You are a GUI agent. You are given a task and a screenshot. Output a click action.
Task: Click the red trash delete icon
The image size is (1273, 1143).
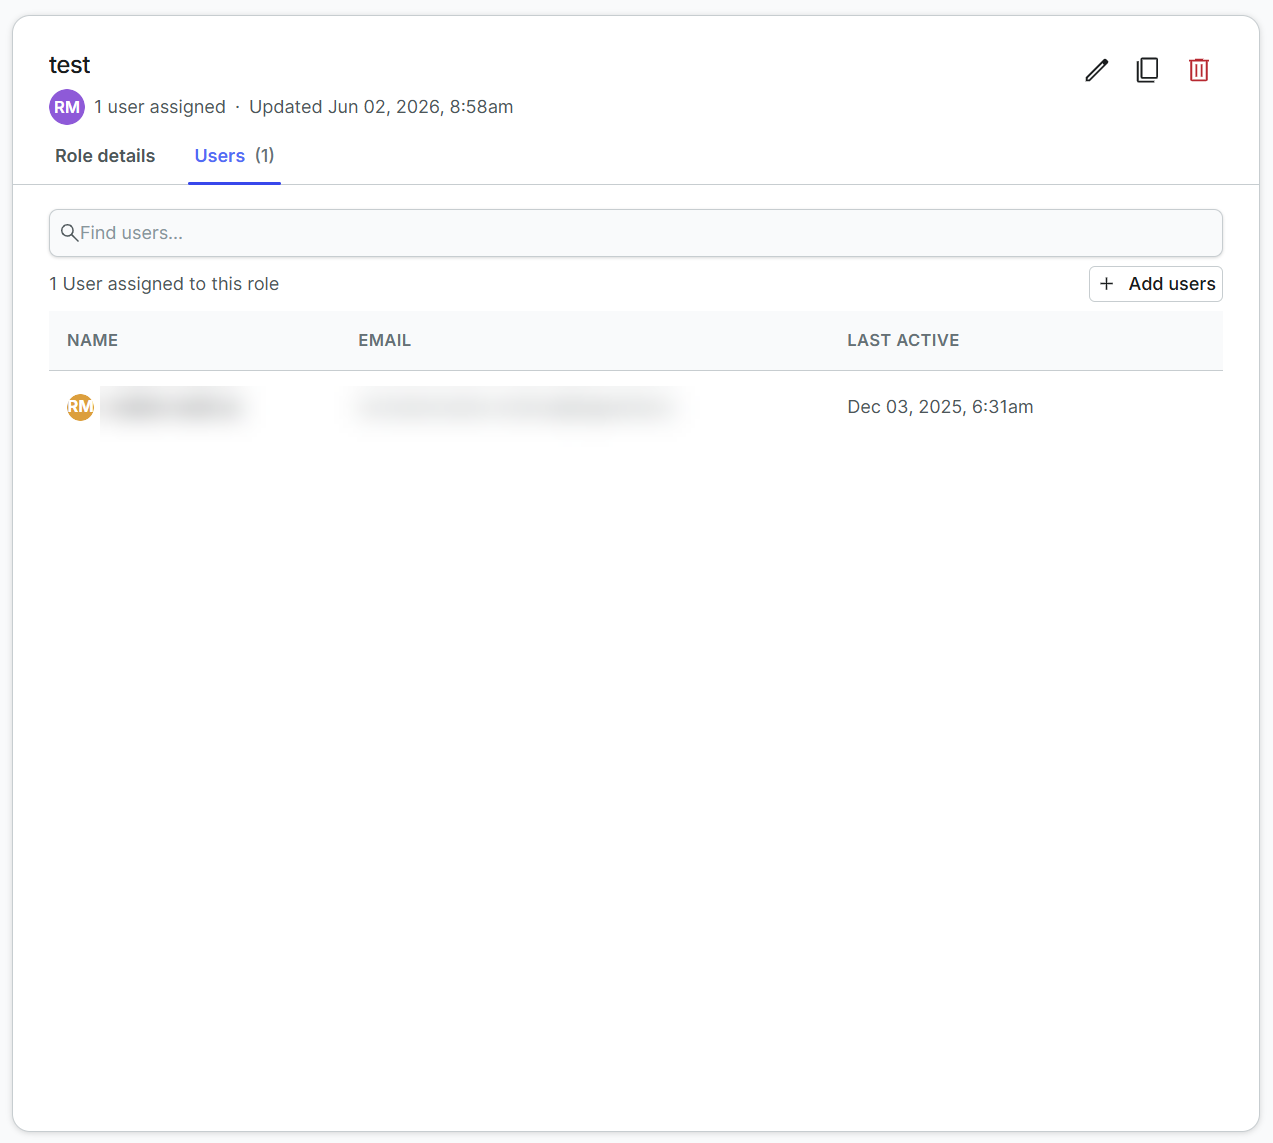tap(1199, 70)
